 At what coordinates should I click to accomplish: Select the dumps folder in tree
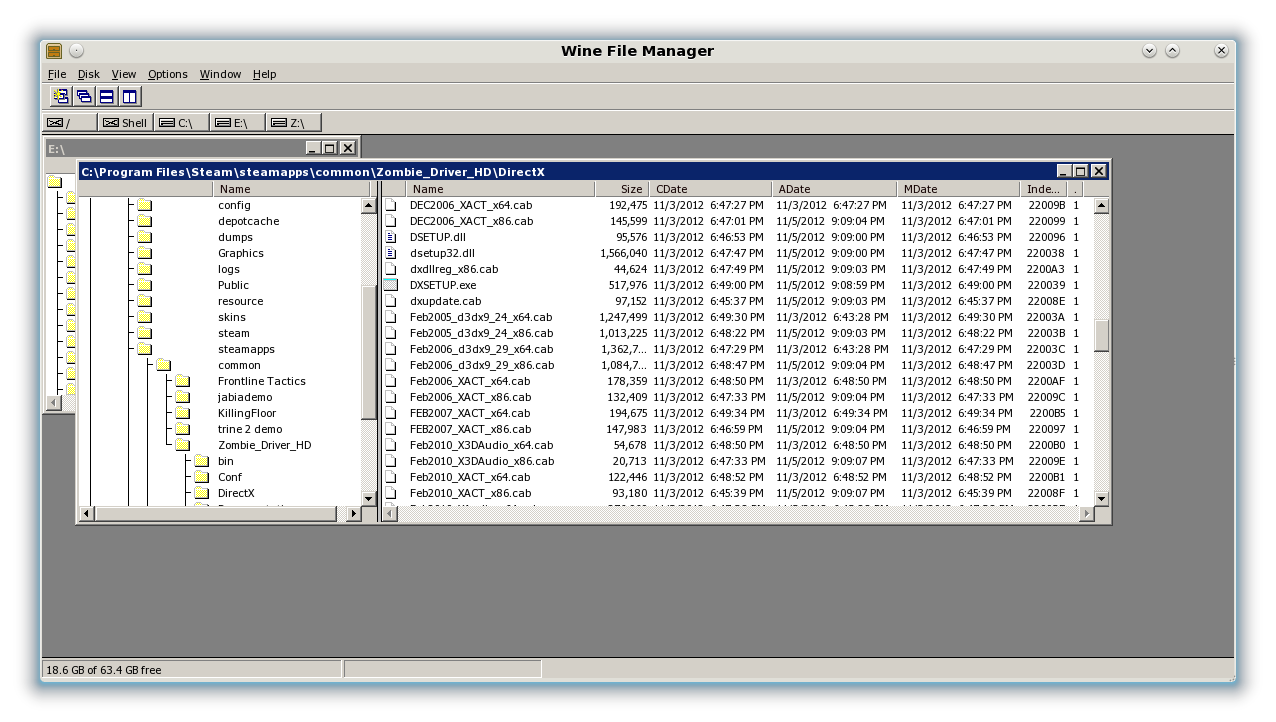click(x=235, y=237)
